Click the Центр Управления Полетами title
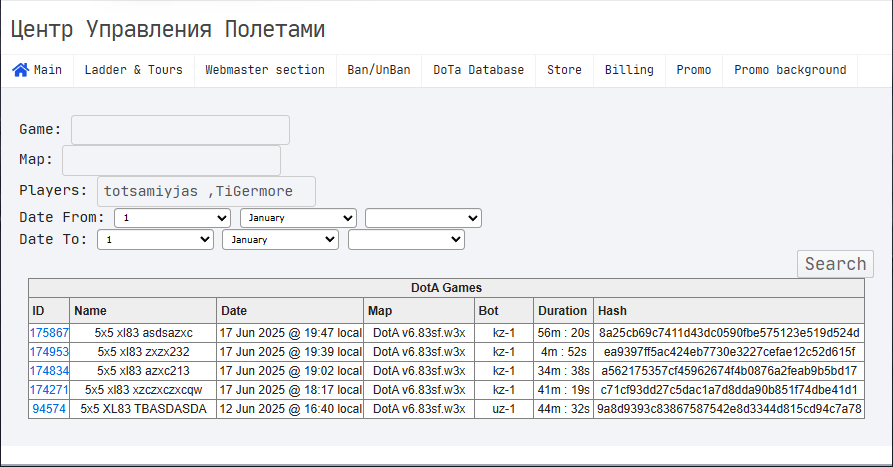Screen dimensions: 893x467 point(167,29)
